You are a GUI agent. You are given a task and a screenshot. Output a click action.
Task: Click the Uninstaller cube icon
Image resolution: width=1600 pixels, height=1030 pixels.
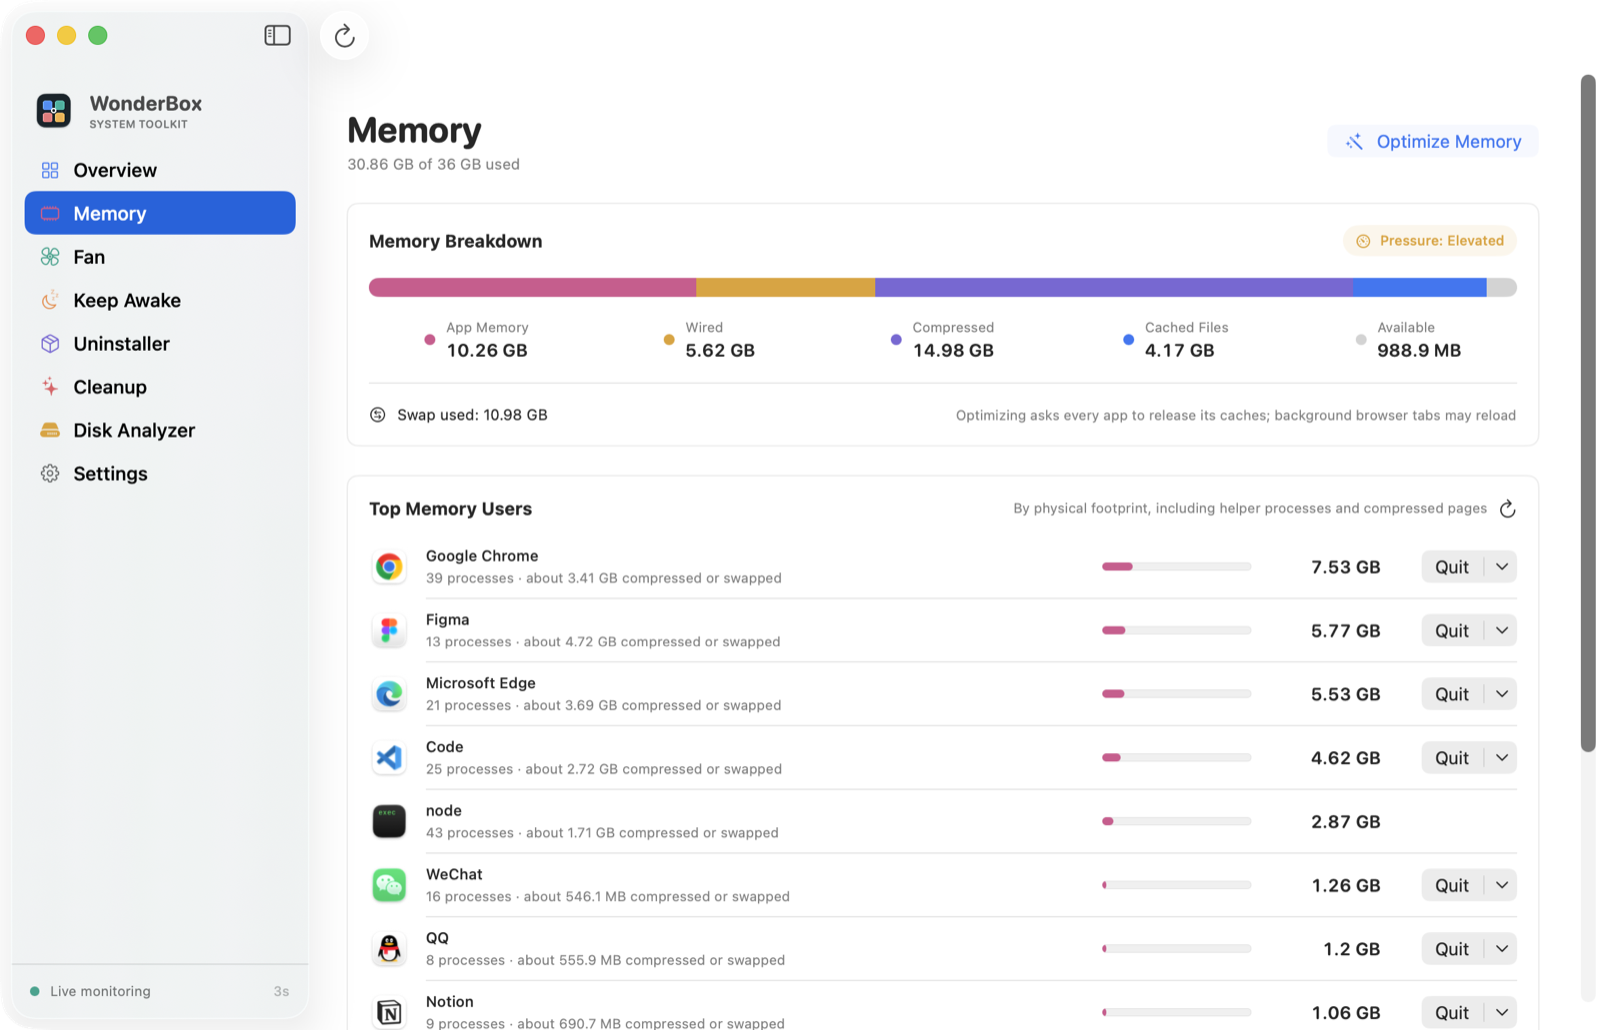pos(50,344)
